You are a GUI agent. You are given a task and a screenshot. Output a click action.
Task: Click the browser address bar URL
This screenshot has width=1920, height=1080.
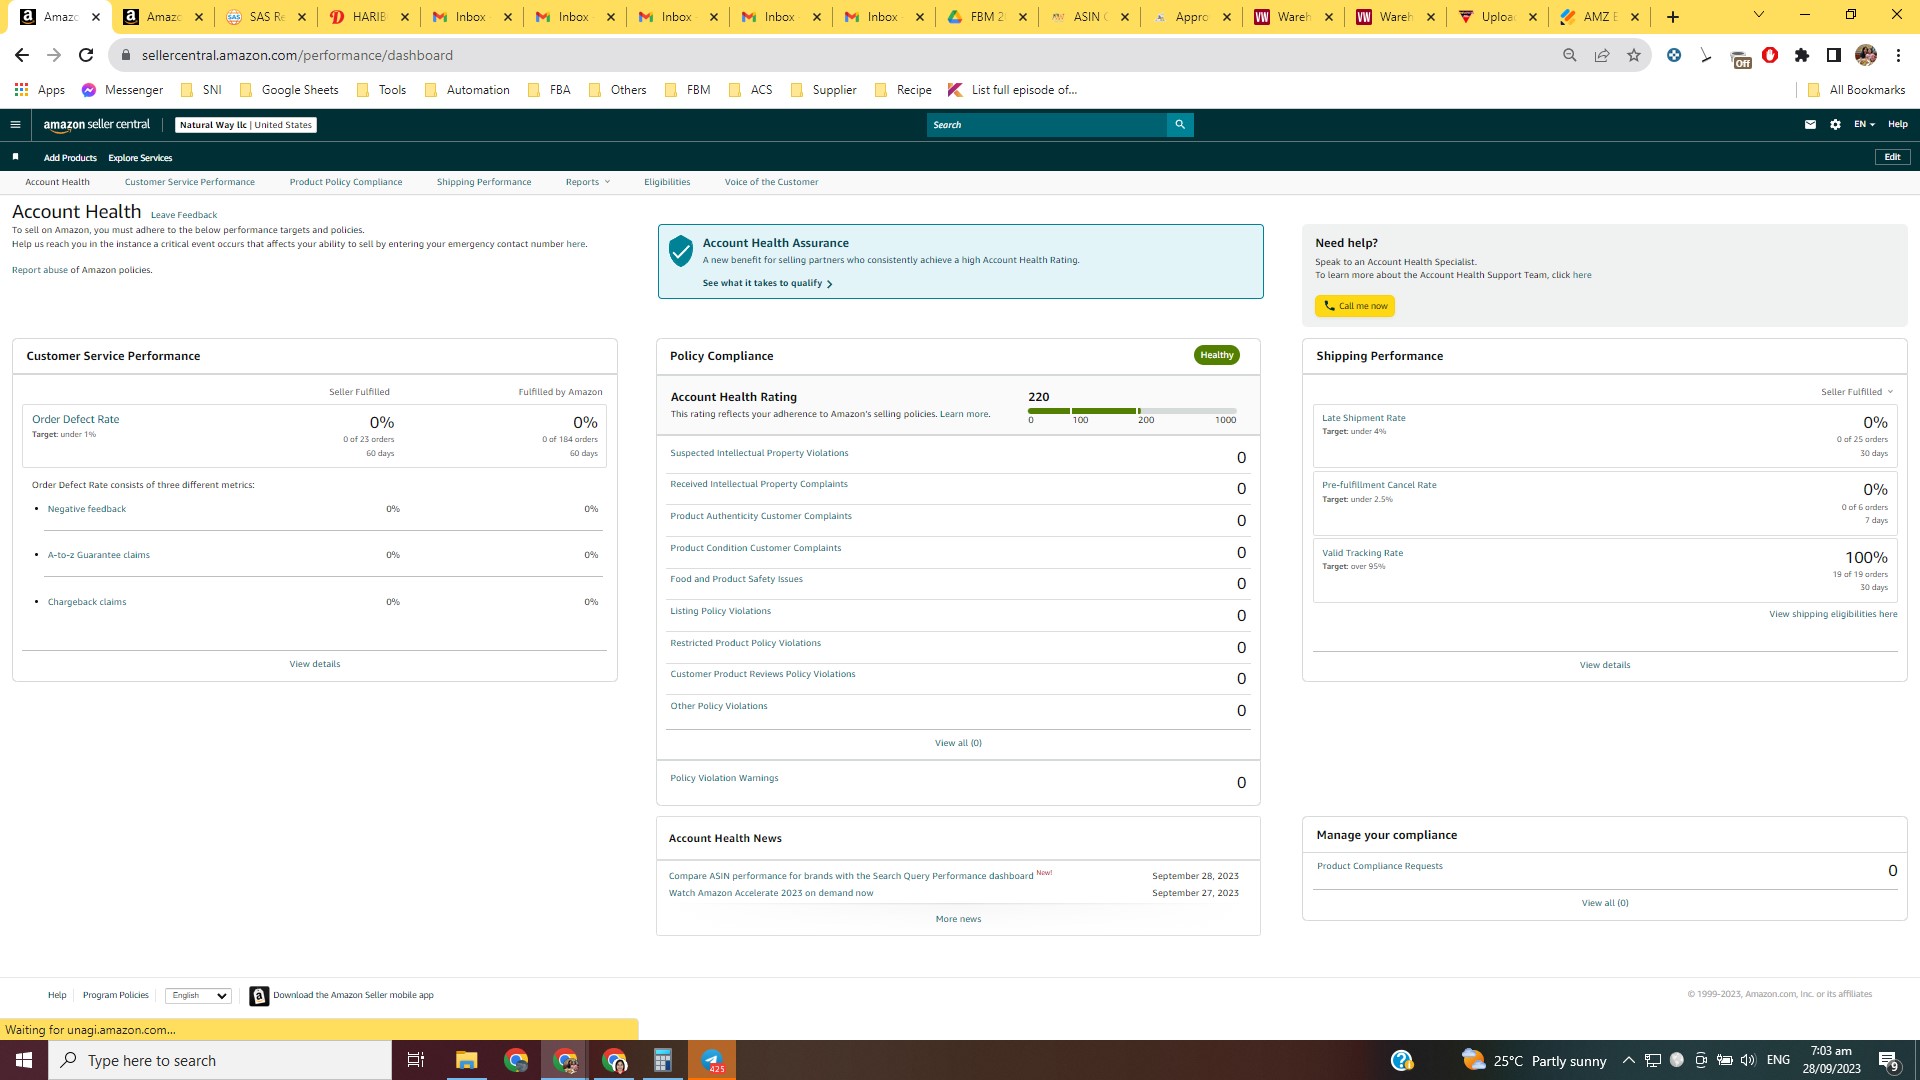point(297,55)
